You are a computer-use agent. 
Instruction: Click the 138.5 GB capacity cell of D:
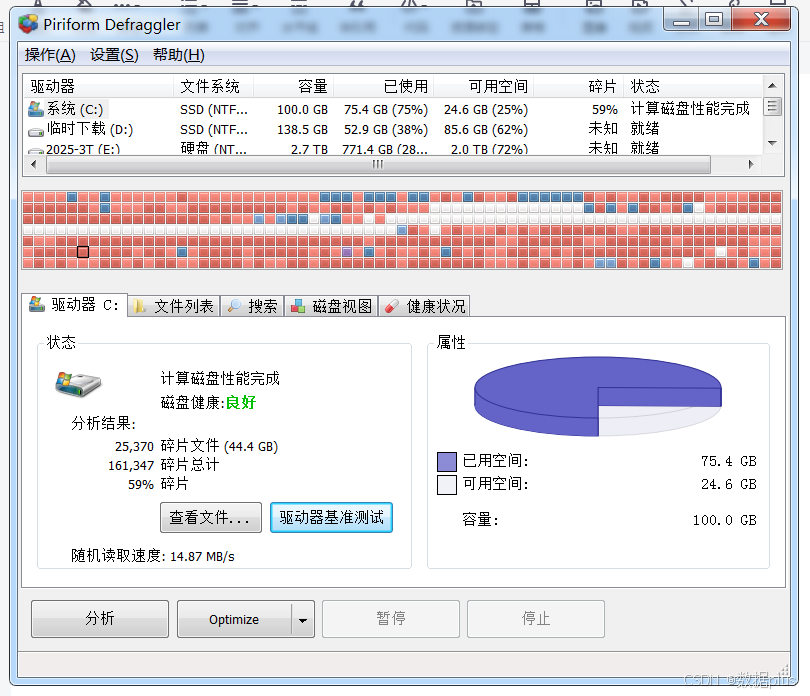click(302, 129)
